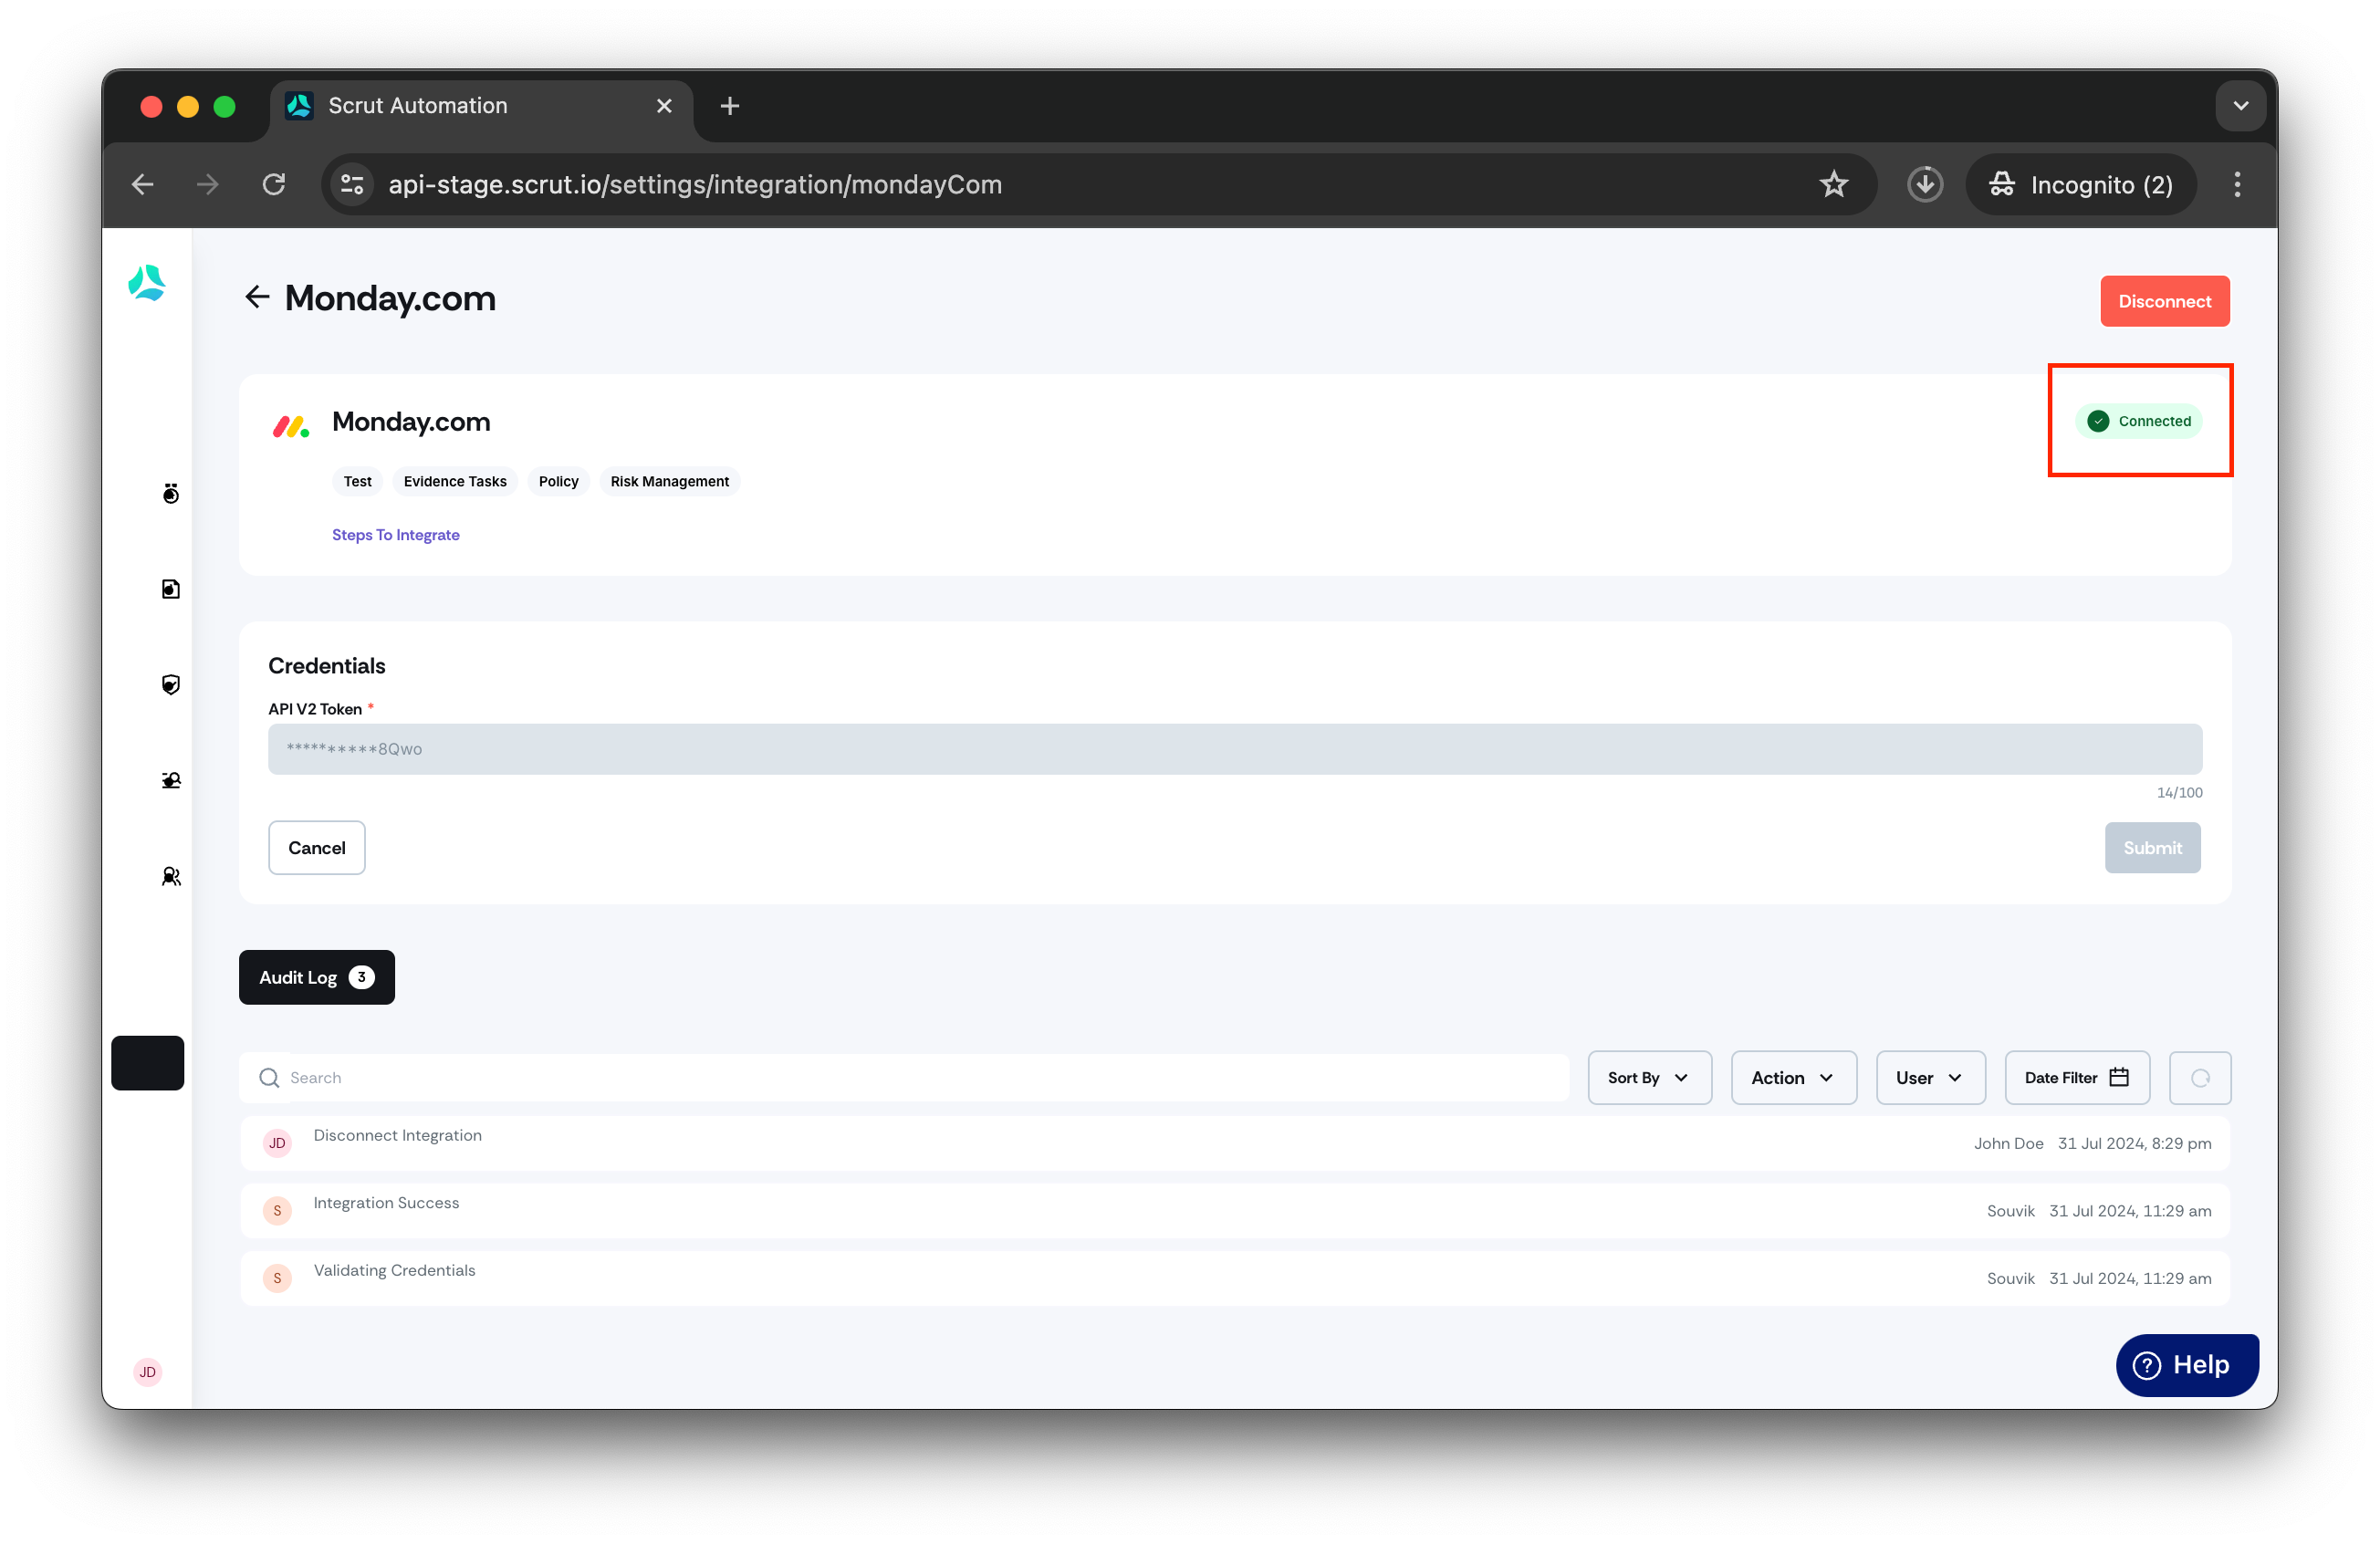
Task: Open the Sort By dropdown
Action: 1649,1077
